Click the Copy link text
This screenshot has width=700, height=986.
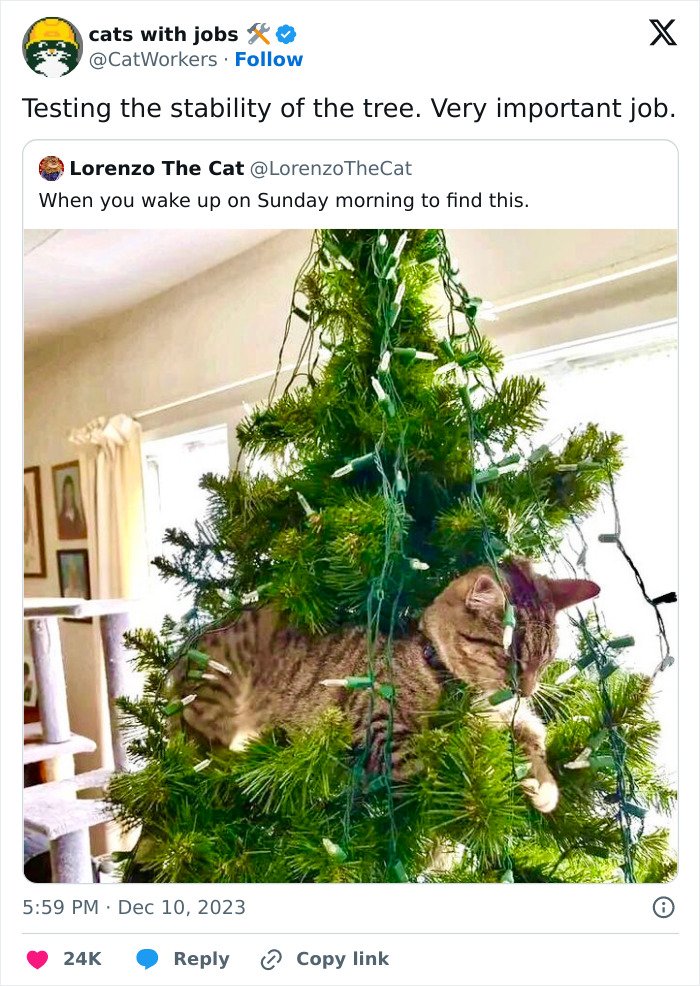pos(340,958)
